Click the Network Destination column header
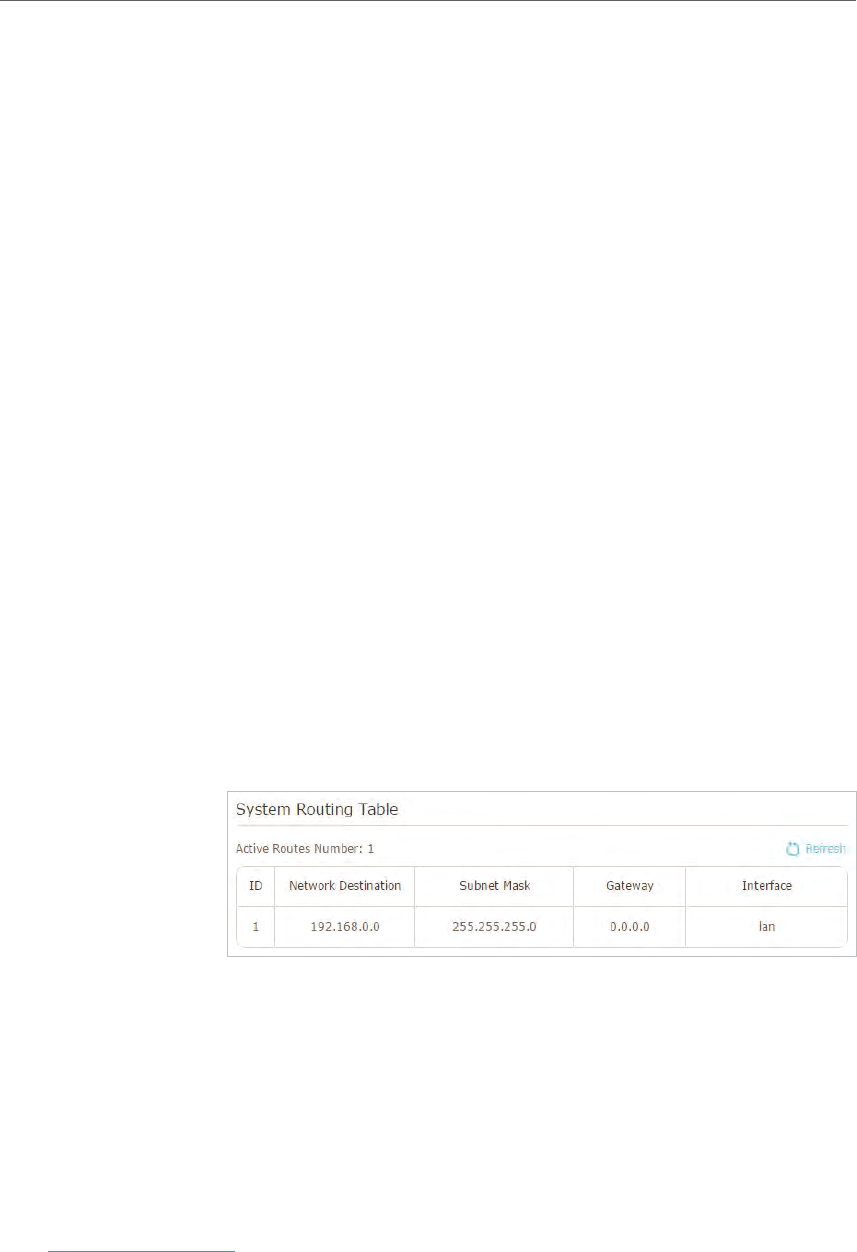Screen dimensions: 857x1252 (344, 886)
